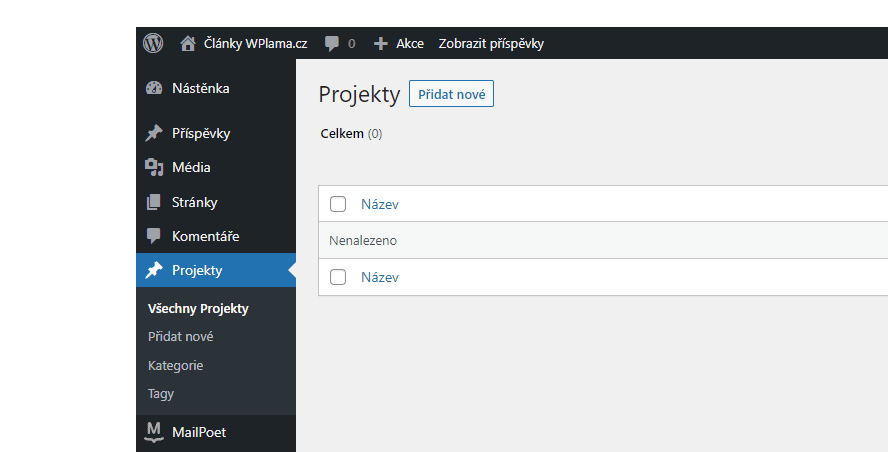Open the Kategorie submenu item
Viewport: 888px width, 452px height.
point(176,365)
